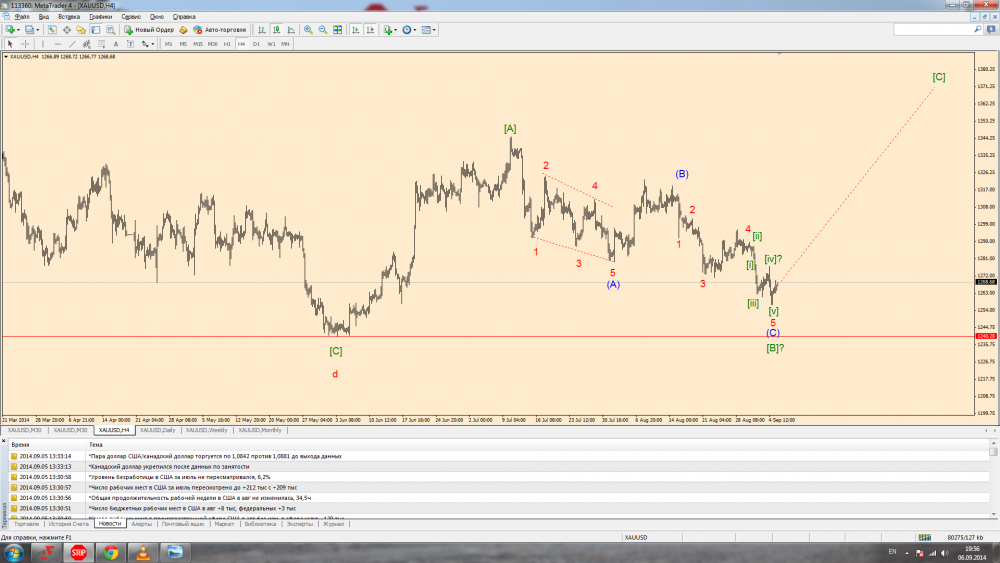The width and height of the screenshot is (1000, 563).
Task: Switch to Candlestick chart display
Action: pyautogui.click(x=276, y=29)
